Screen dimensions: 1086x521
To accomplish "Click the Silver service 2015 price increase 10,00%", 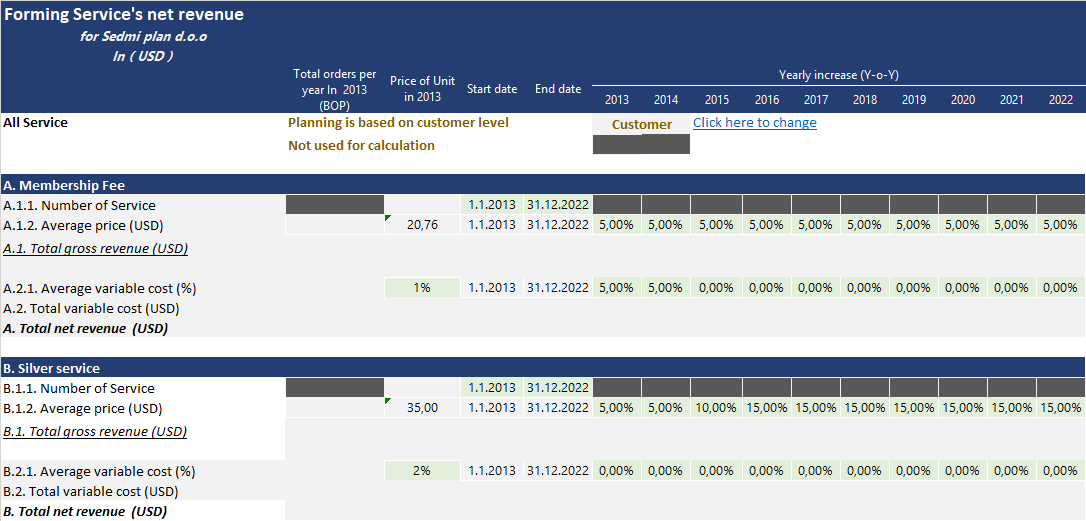I will point(716,408).
